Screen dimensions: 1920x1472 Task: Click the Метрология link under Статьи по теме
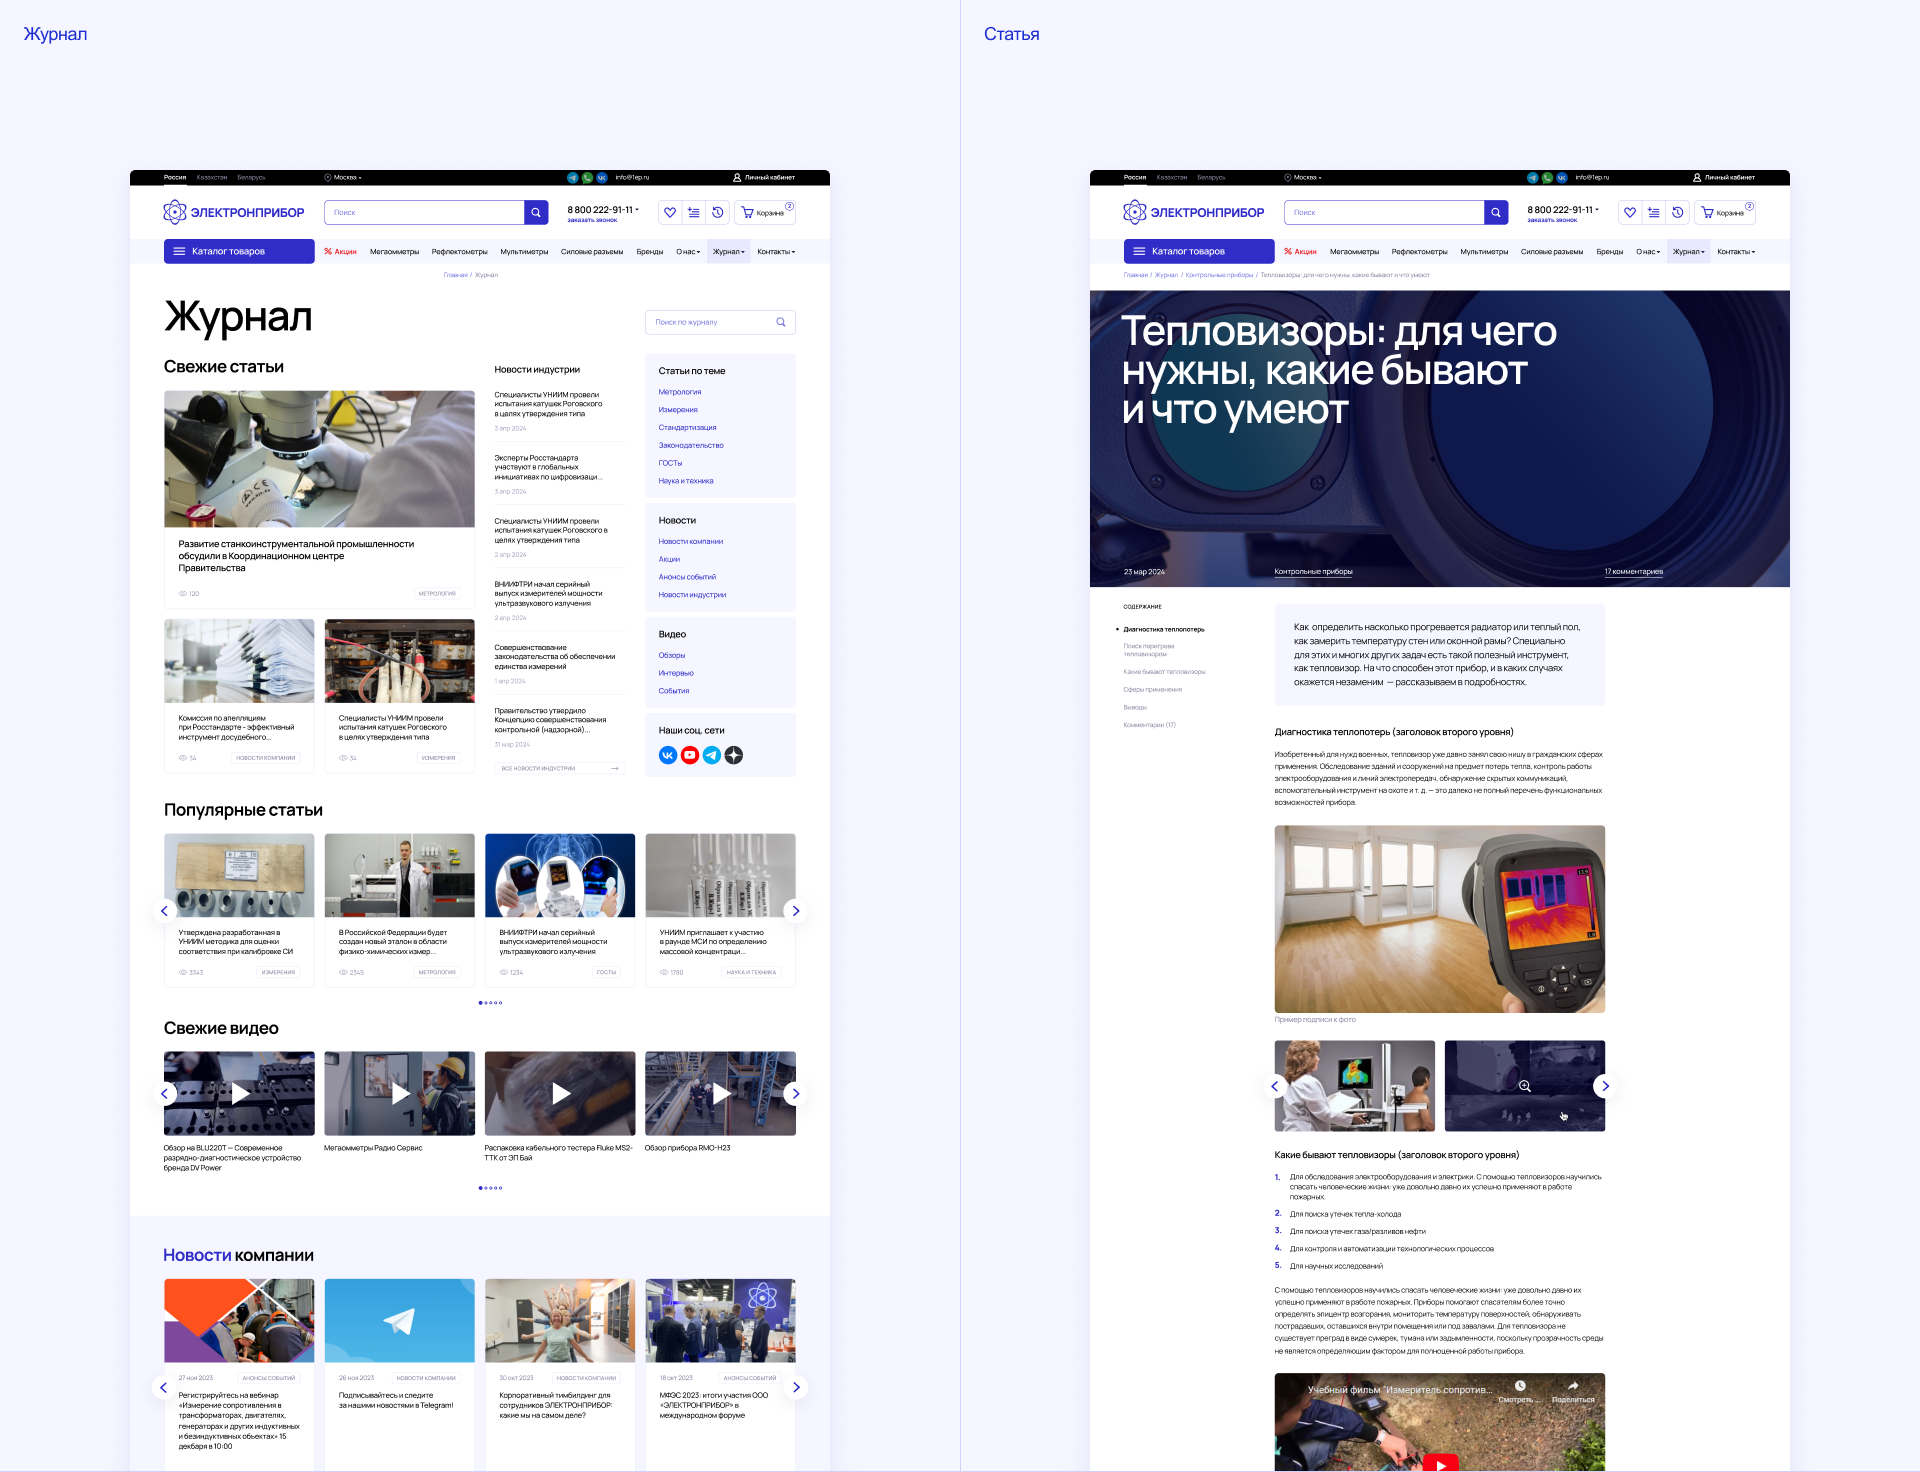point(680,392)
